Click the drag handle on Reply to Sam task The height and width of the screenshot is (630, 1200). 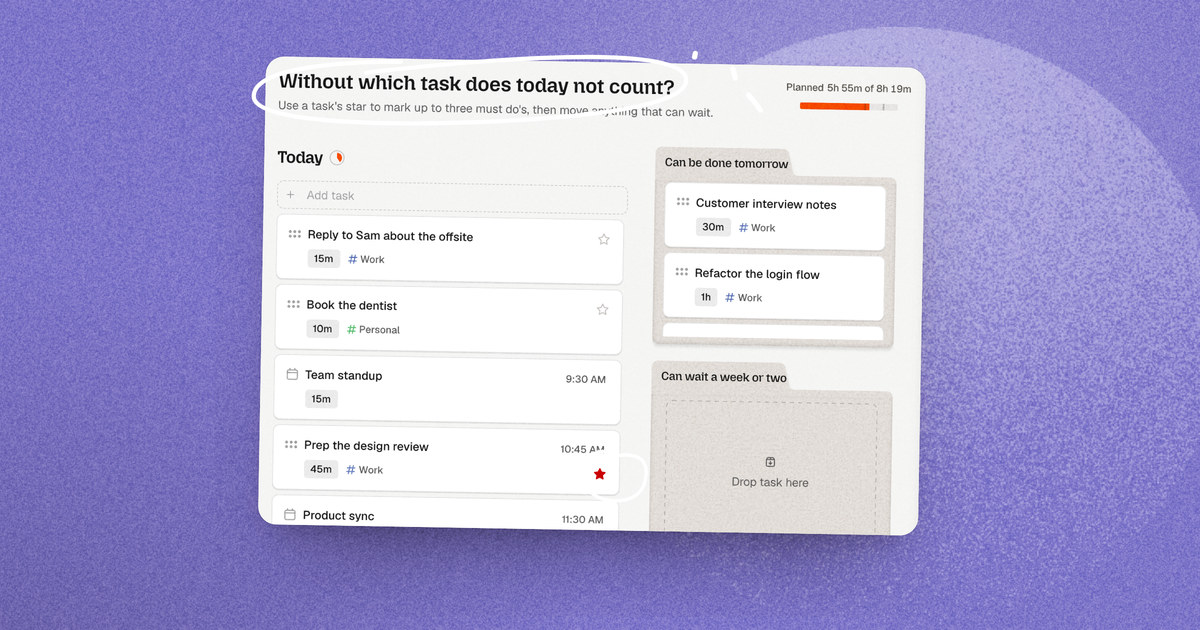294,234
